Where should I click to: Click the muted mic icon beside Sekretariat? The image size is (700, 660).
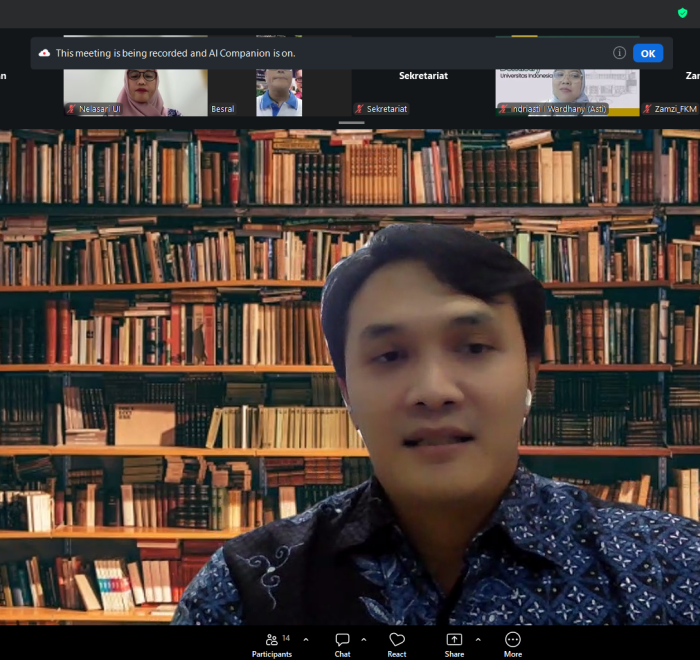click(359, 109)
